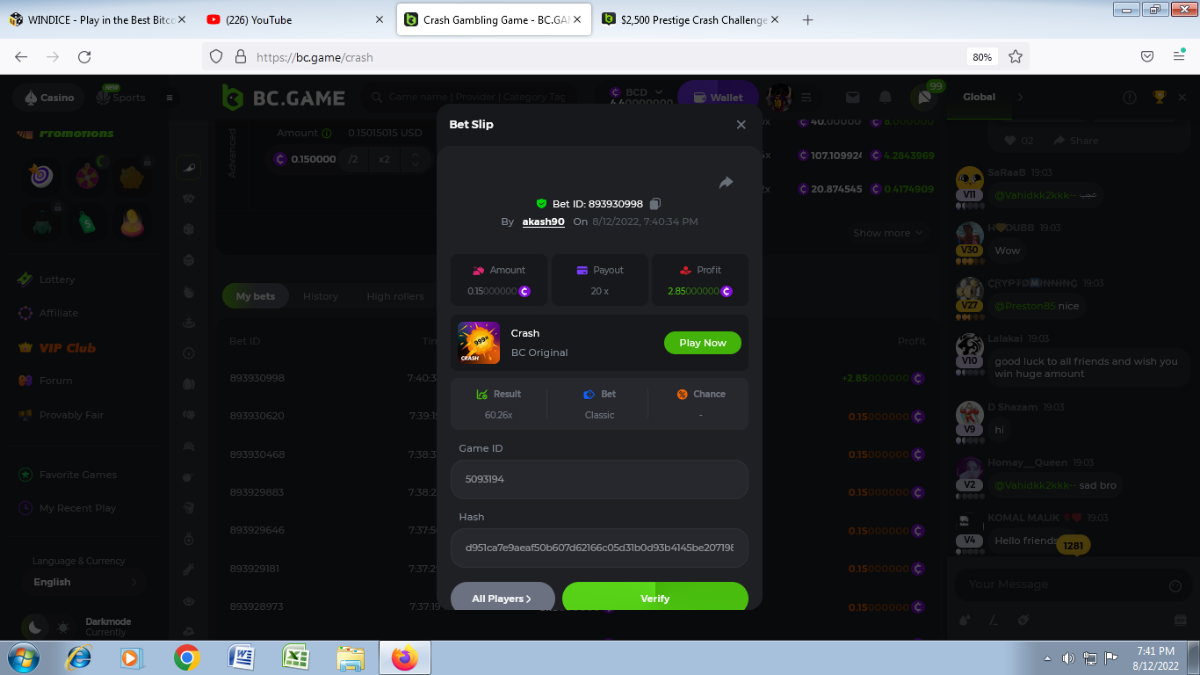Close the Bet Slip dialog
Image resolution: width=1200 pixels, height=675 pixels.
(x=741, y=125)
